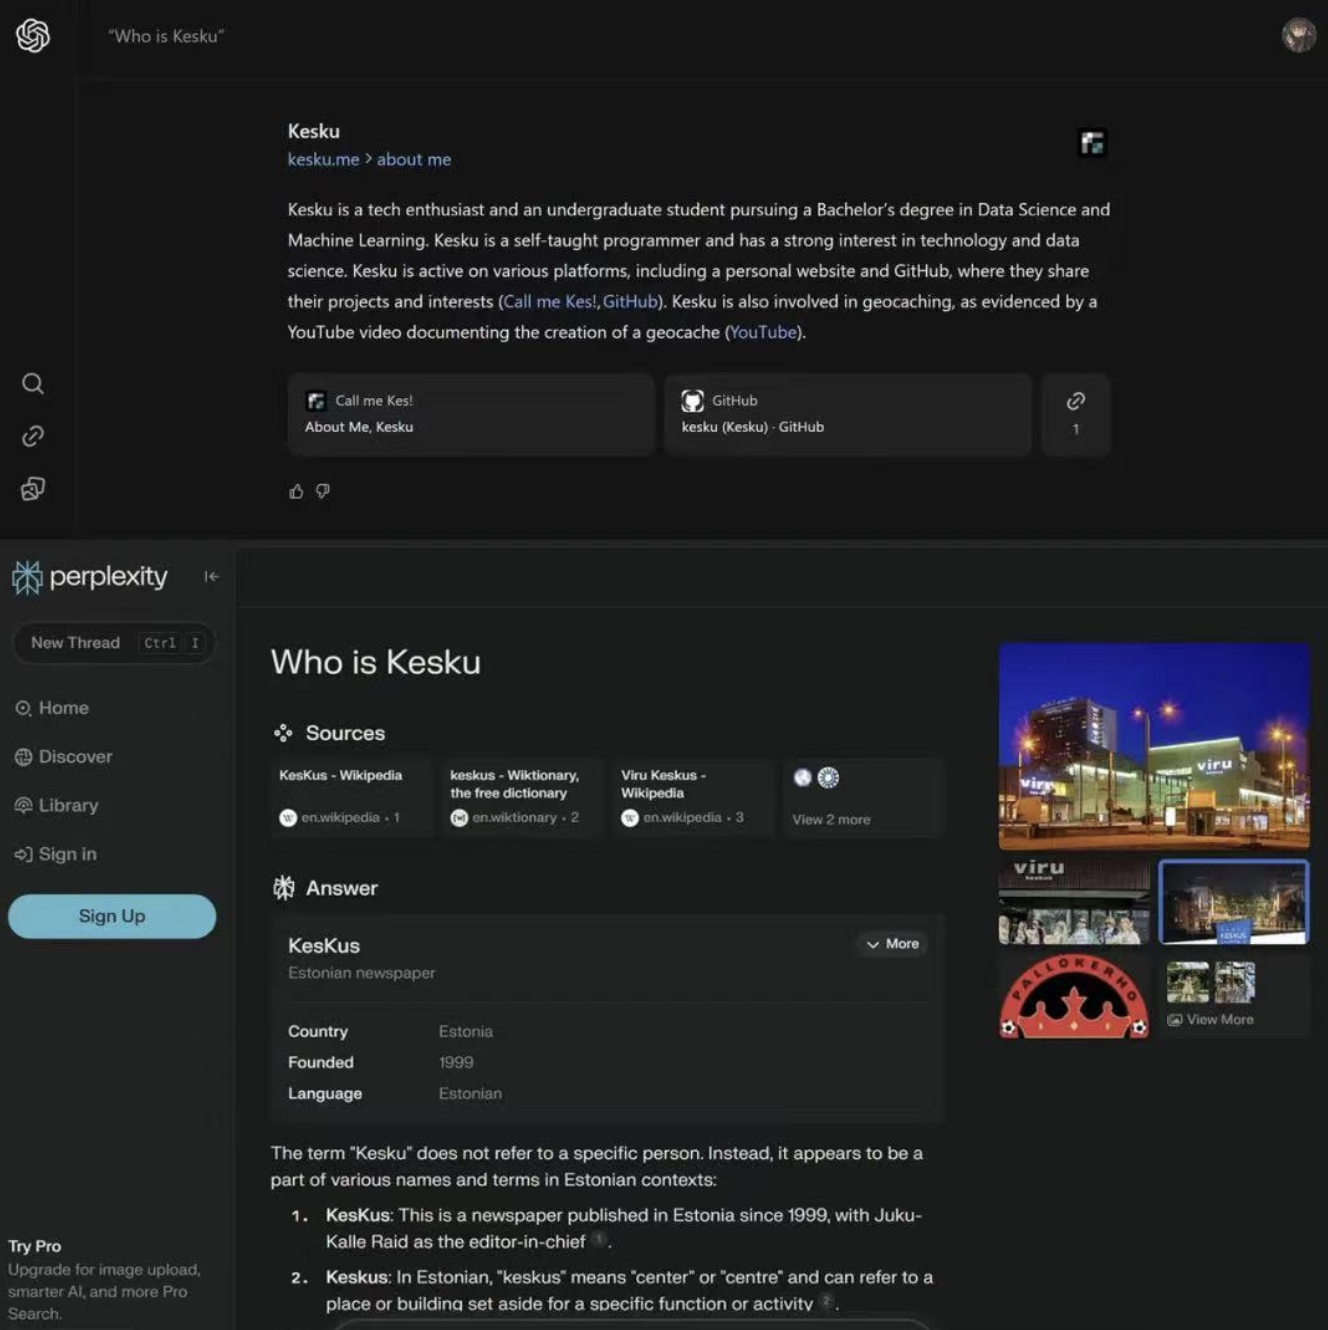Open the GitHub kesku source card
The width and height of the screenshot is (1328, 1330).
coord(846,414)
